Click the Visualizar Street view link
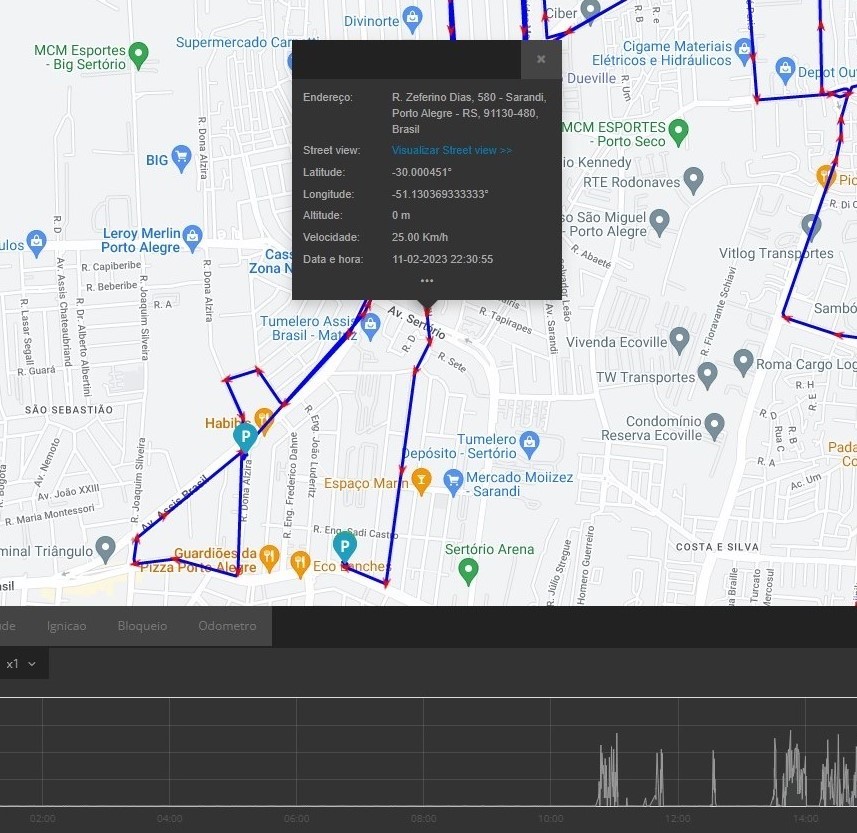This screenshot has height=833, width=857. [451, 150]
